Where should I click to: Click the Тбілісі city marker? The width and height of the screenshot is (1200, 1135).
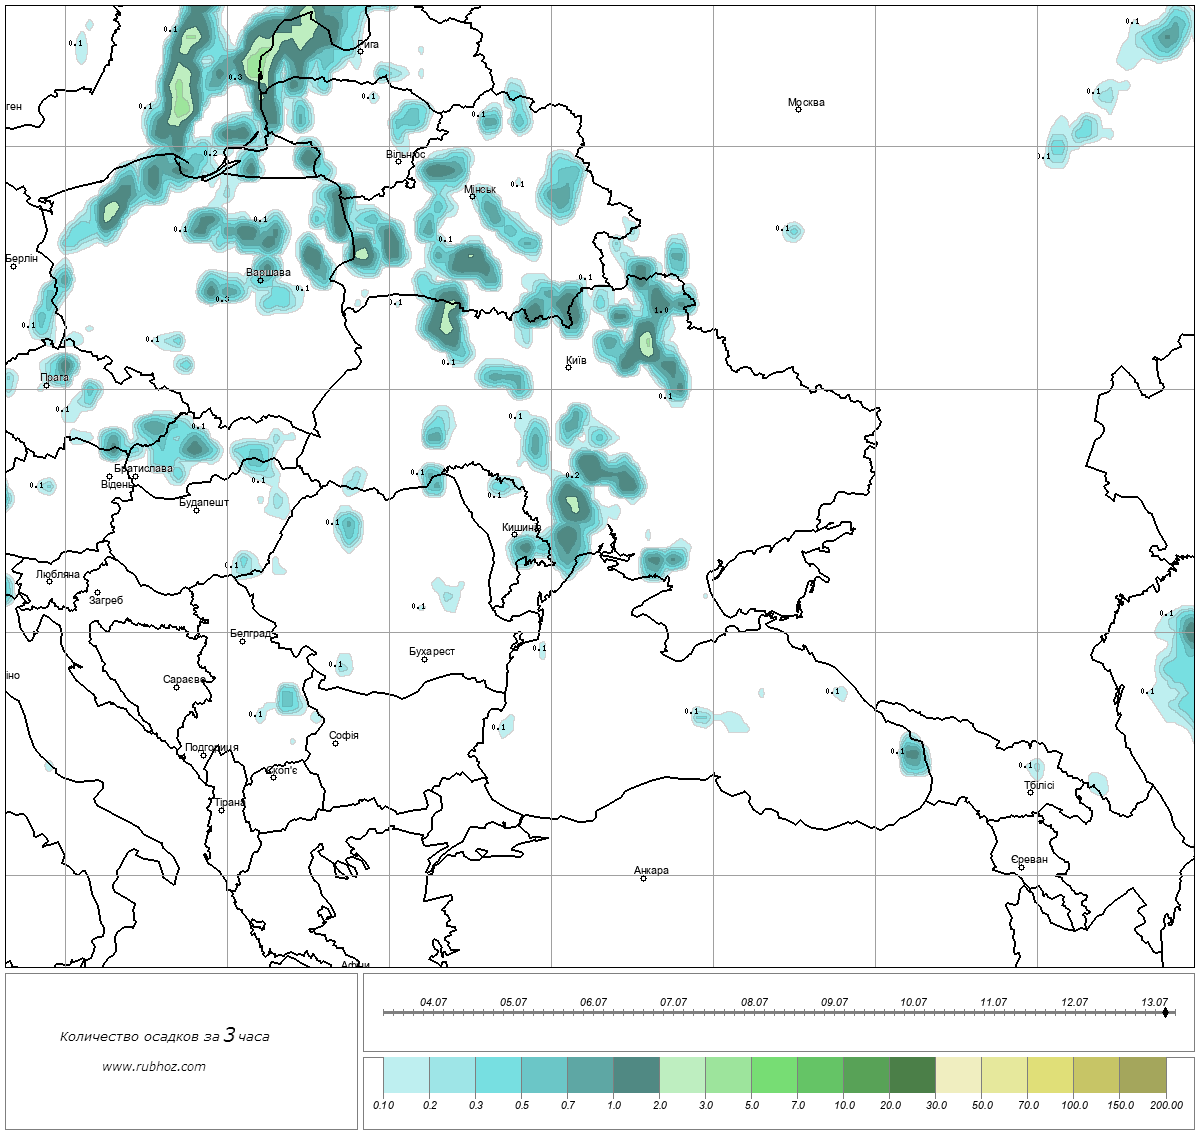[1030, 792]
